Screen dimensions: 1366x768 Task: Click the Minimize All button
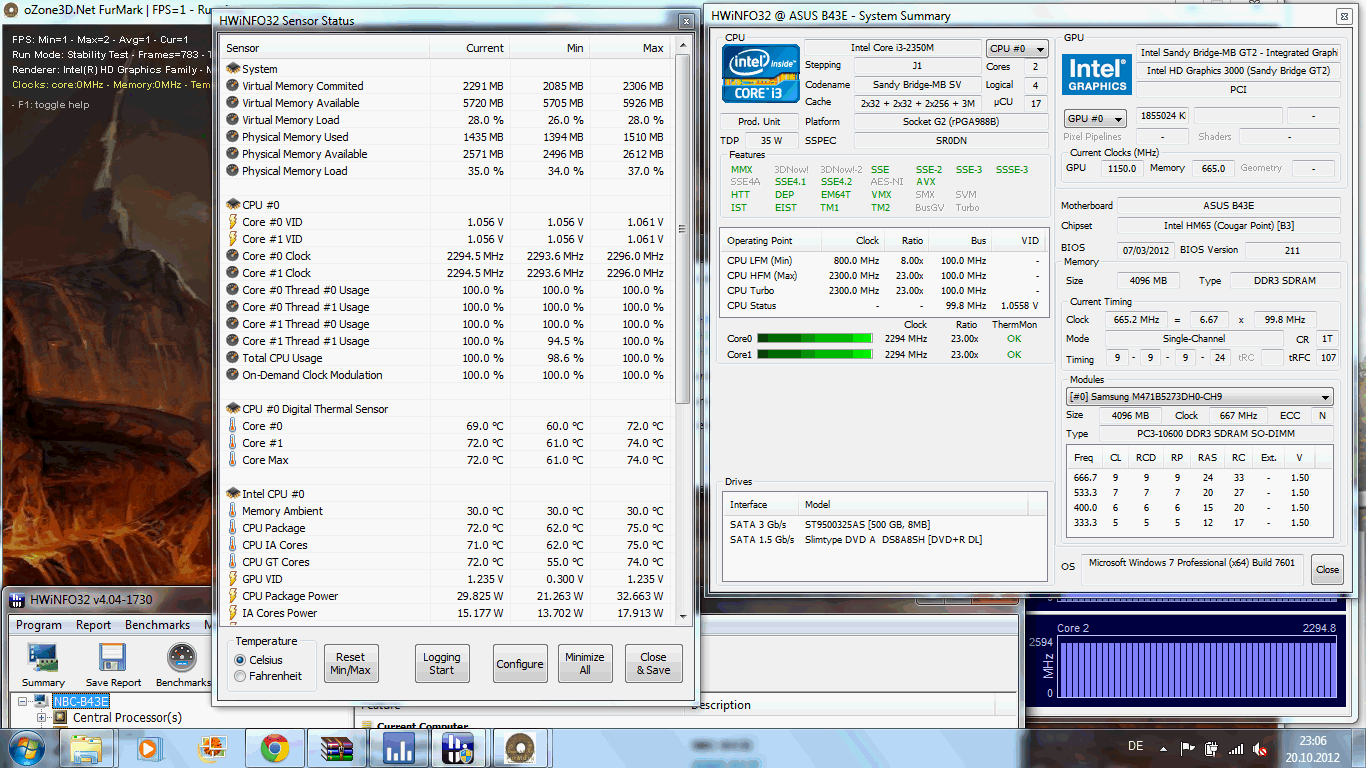585,663
